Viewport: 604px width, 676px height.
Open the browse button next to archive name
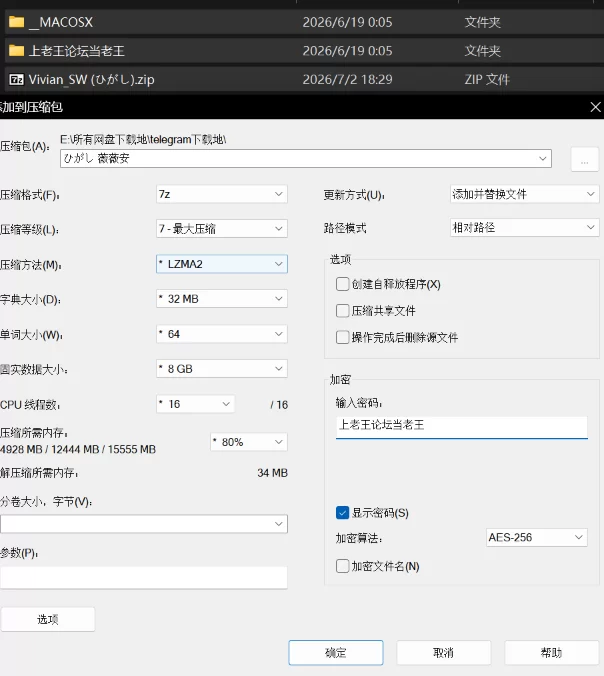coord(585,159)
